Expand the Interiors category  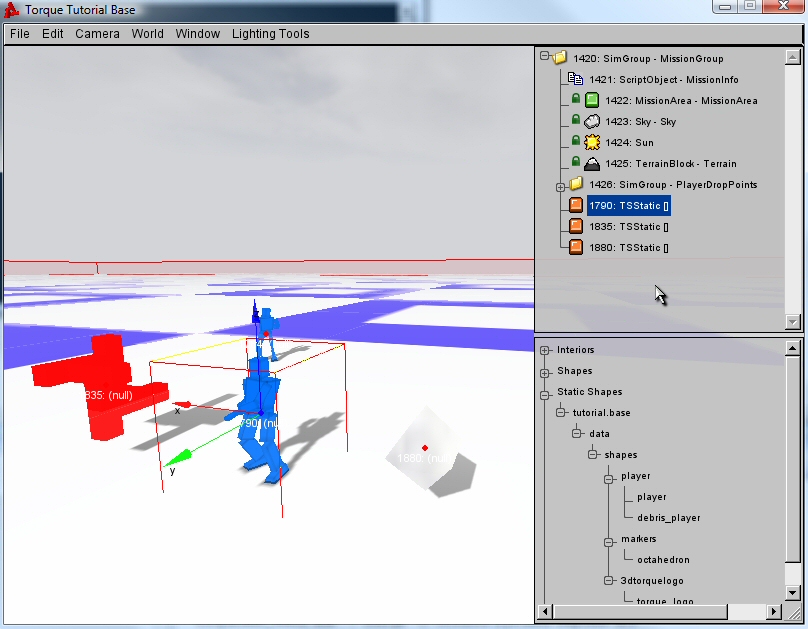pos(545,350)
